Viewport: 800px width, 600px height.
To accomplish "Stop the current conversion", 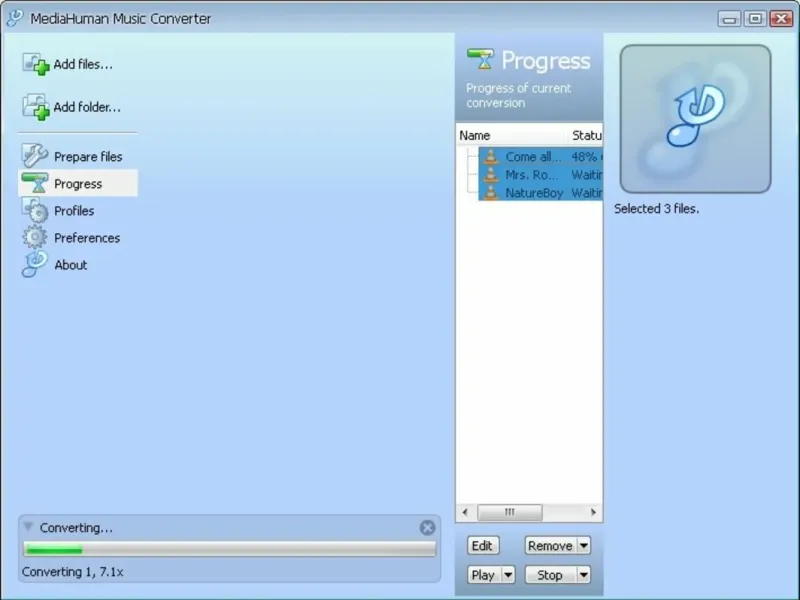I will coord(550,575).
